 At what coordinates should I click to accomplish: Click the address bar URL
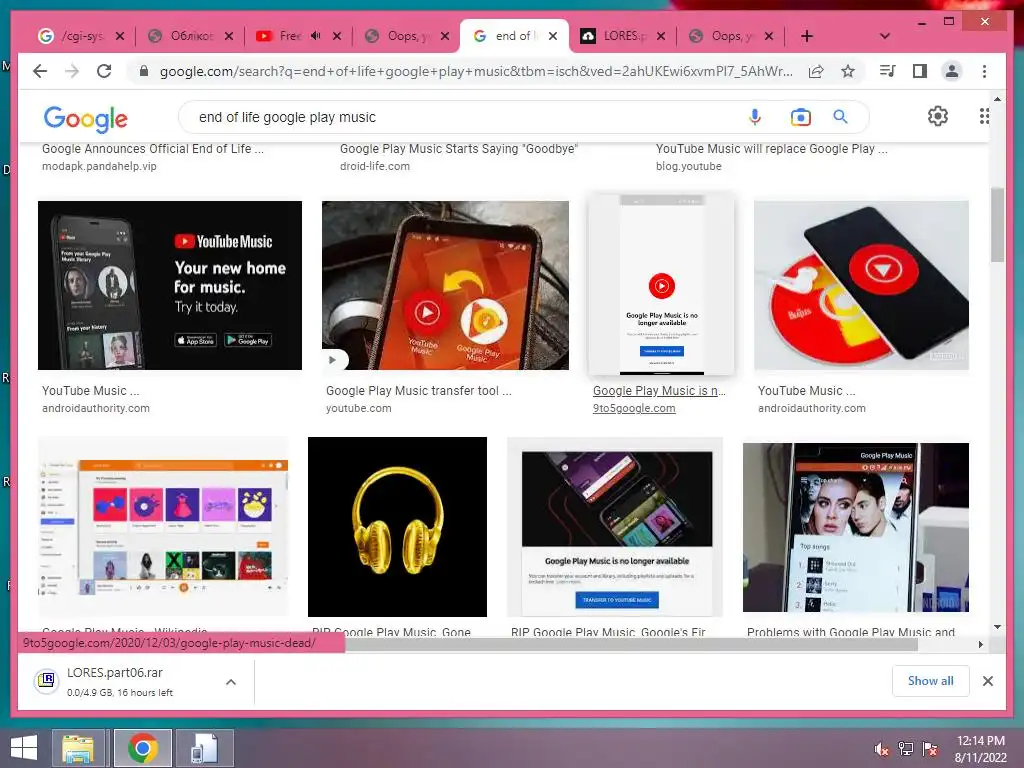coord(476,71)
